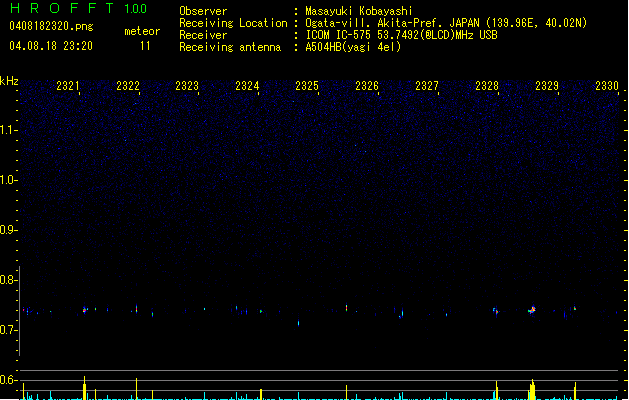
Task: Click the meteor count value 11
Action: [x=145, y=46]
